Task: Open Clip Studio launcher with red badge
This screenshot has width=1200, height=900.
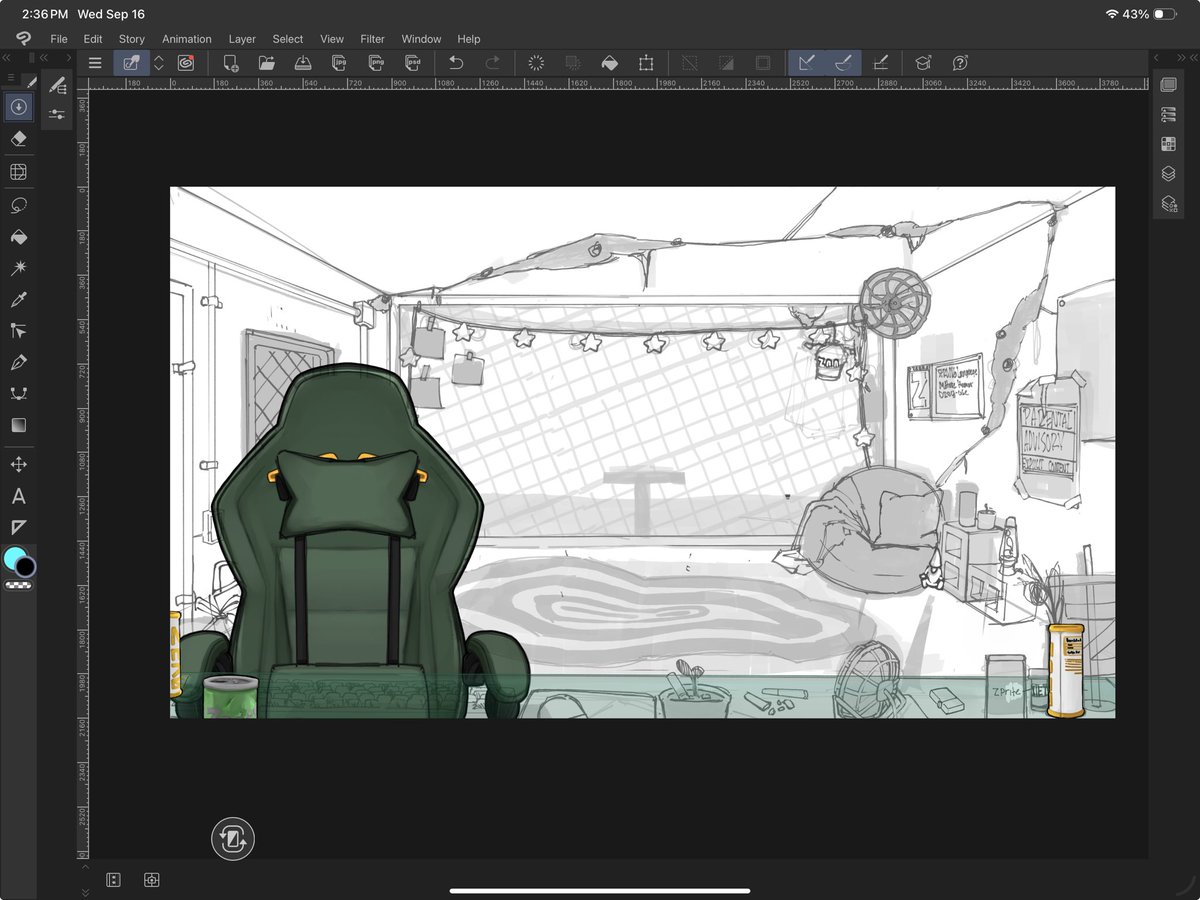Action: coord(186,63)
